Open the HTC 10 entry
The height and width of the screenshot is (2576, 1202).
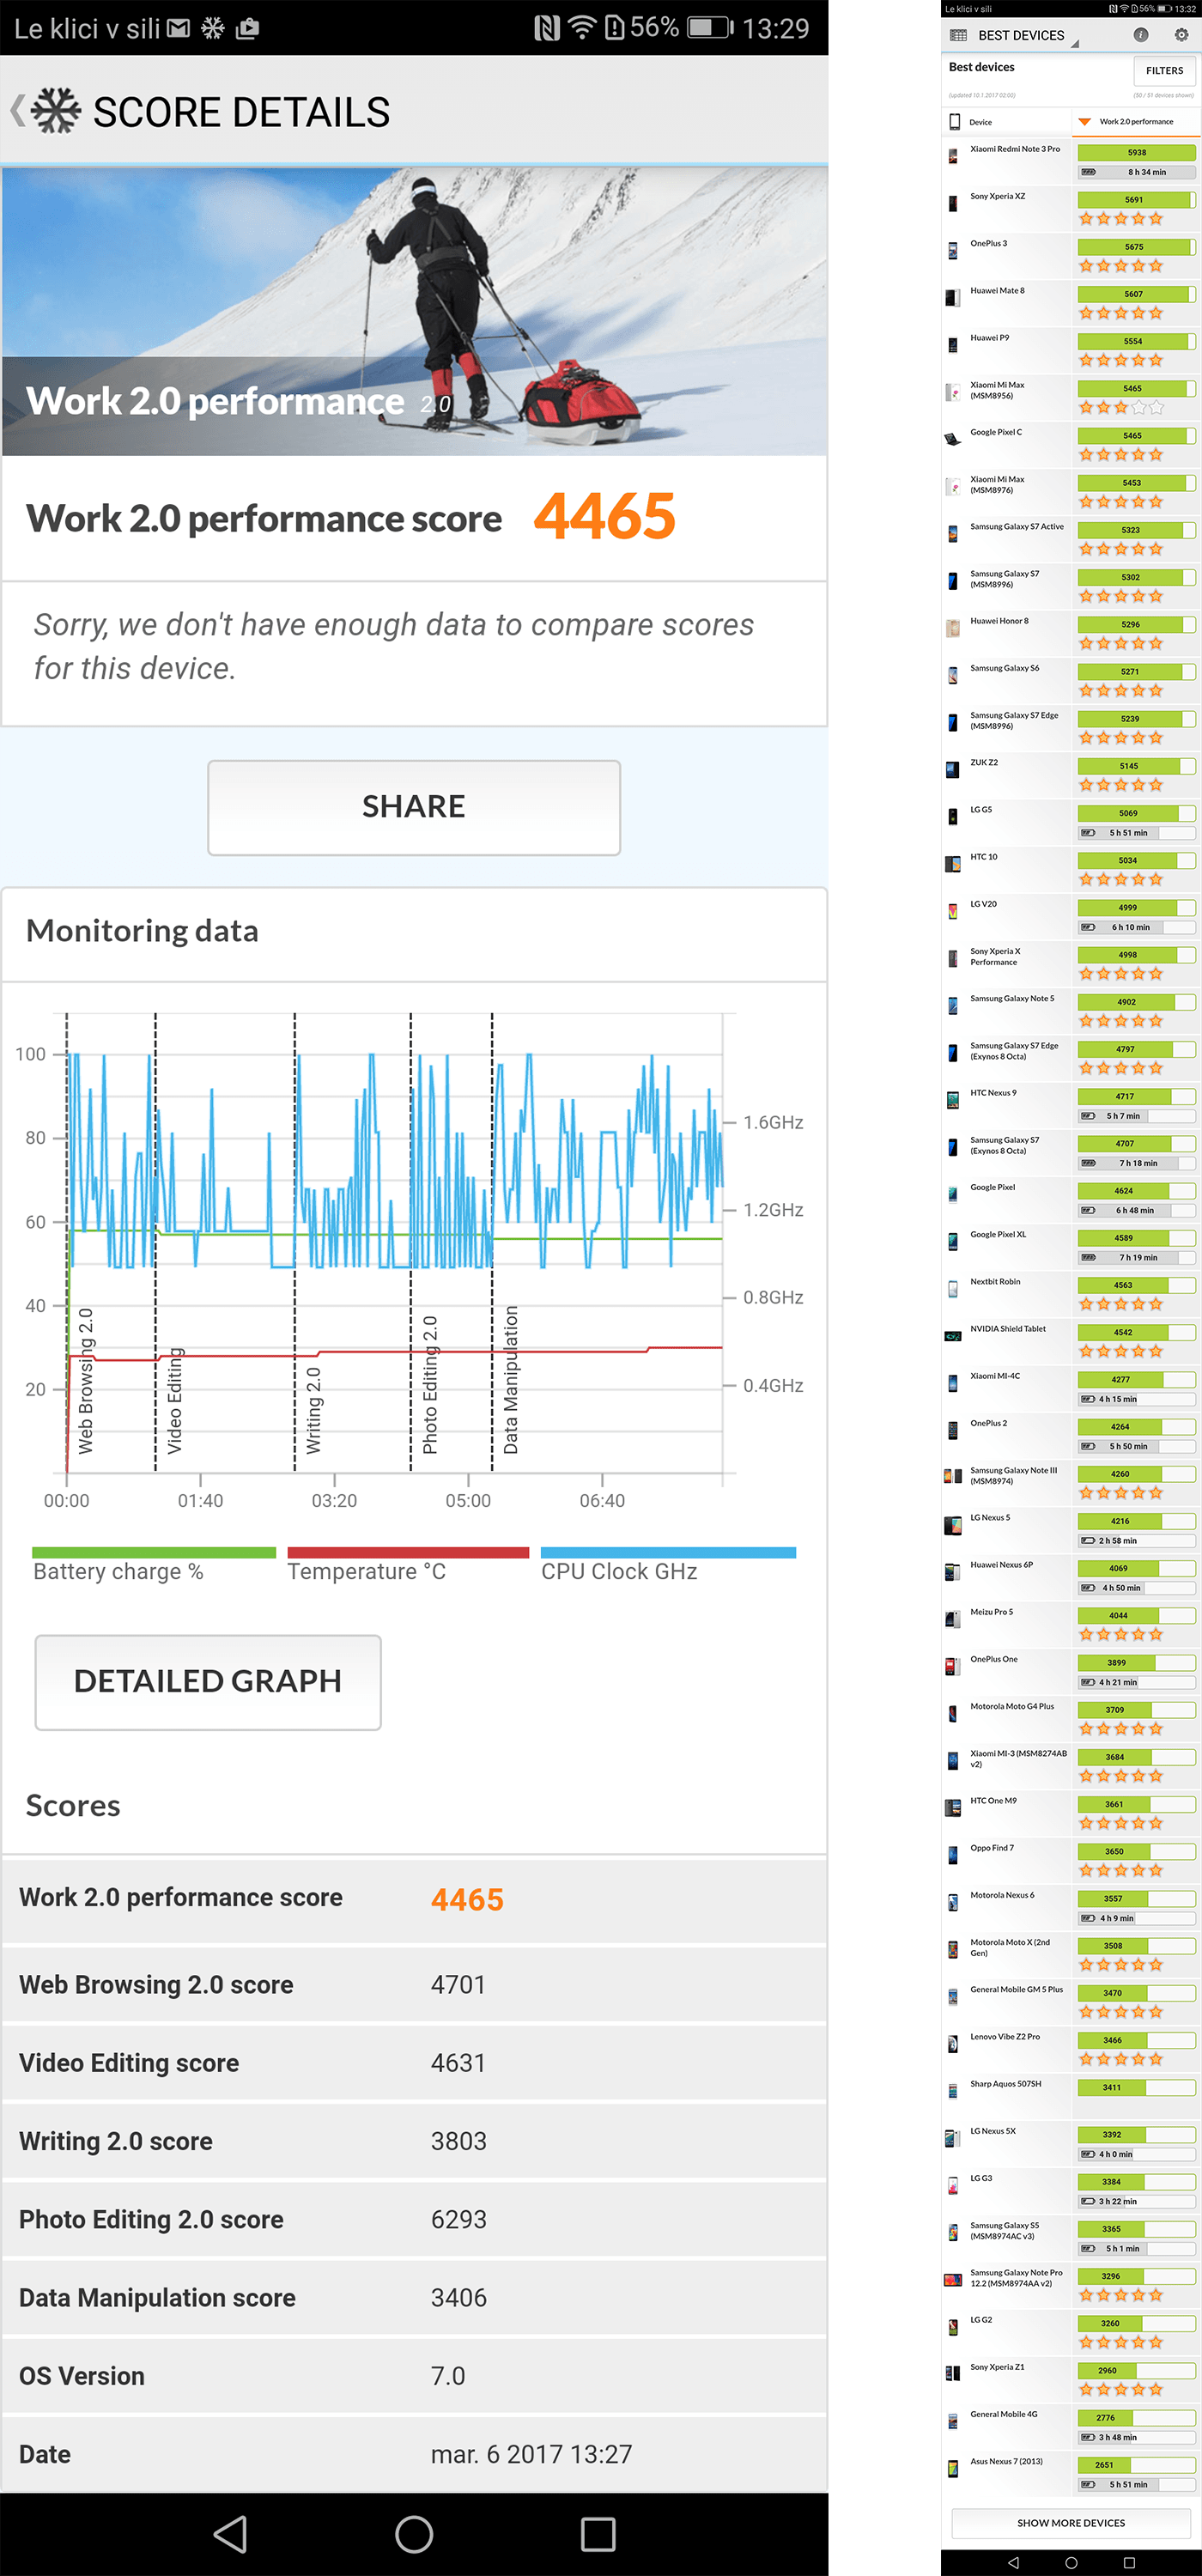click(x=1070, y=869)
